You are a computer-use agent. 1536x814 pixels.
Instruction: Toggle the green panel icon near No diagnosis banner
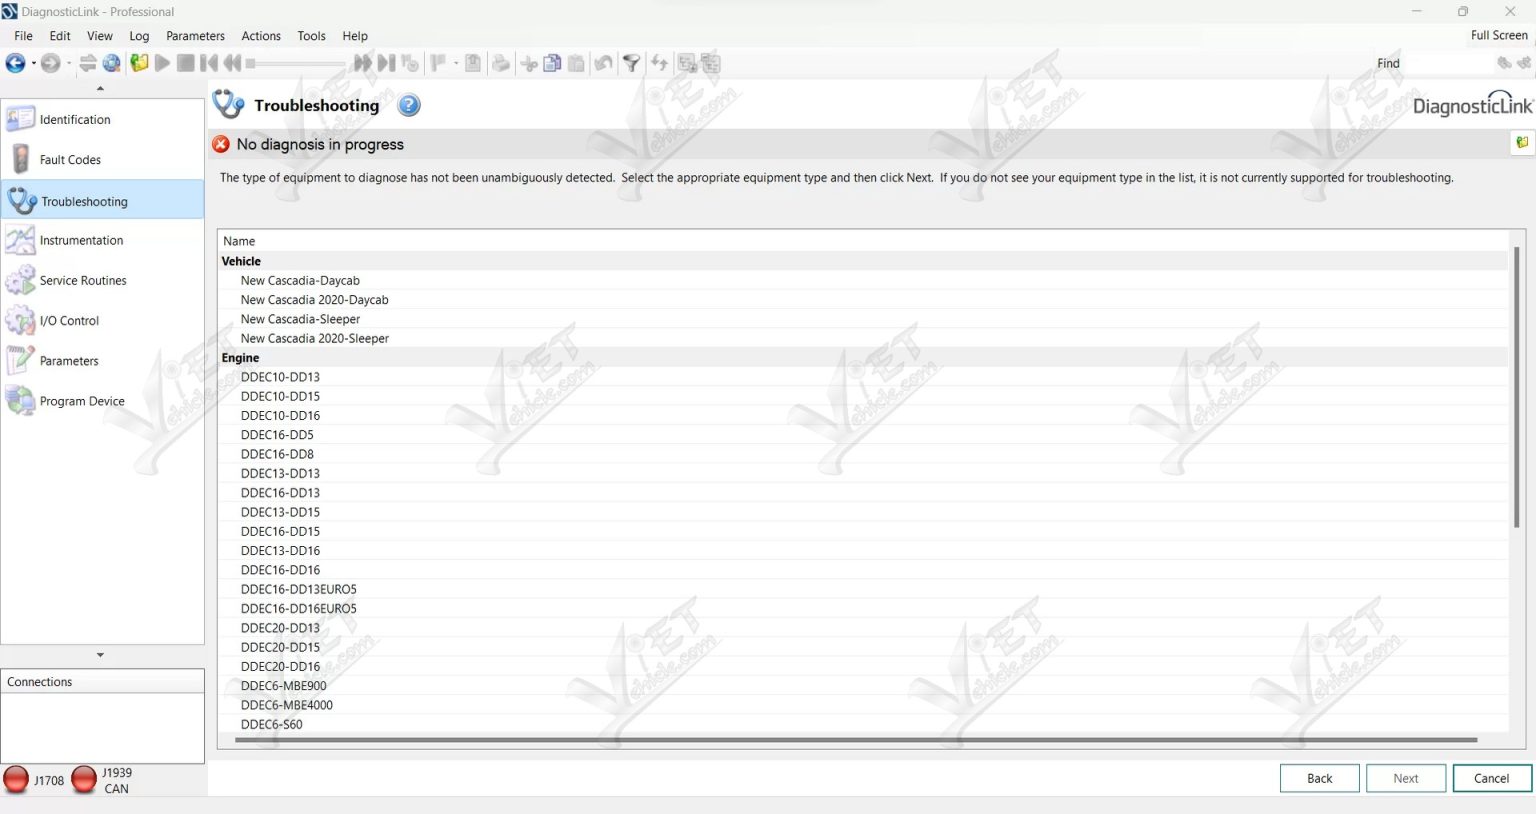click(1521, 143)
